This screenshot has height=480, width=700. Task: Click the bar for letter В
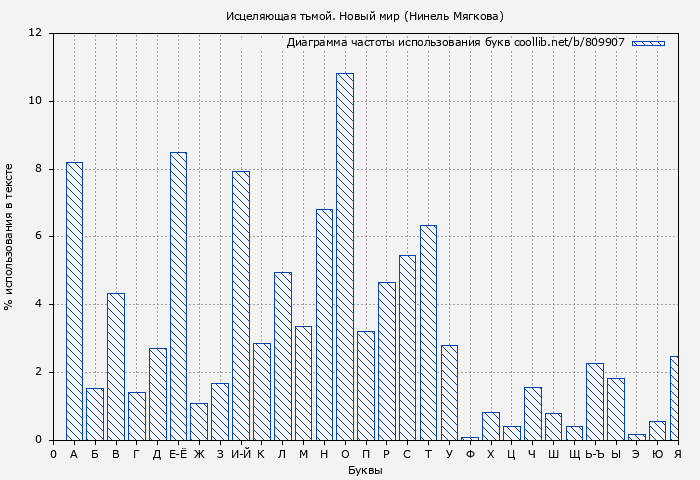pyautogui.click(x=116, y=366)
